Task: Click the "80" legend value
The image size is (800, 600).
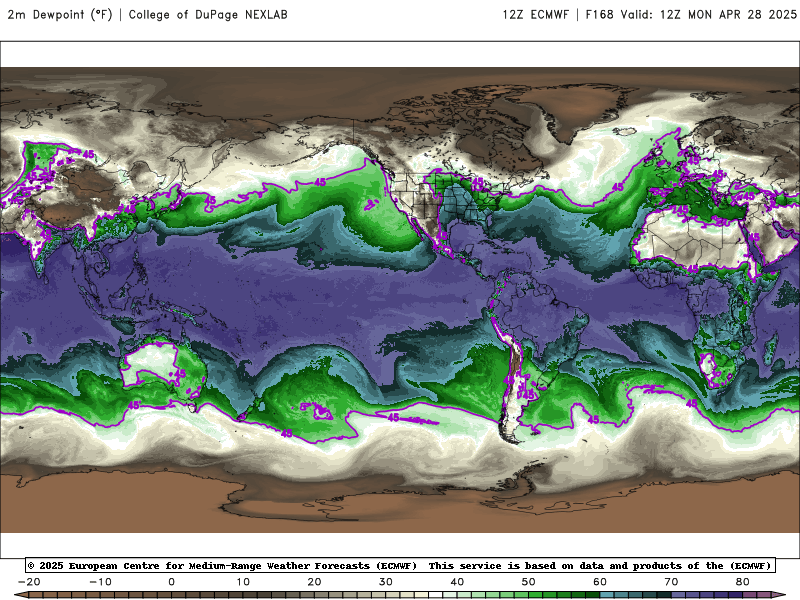Action: [x=743, y=582]
